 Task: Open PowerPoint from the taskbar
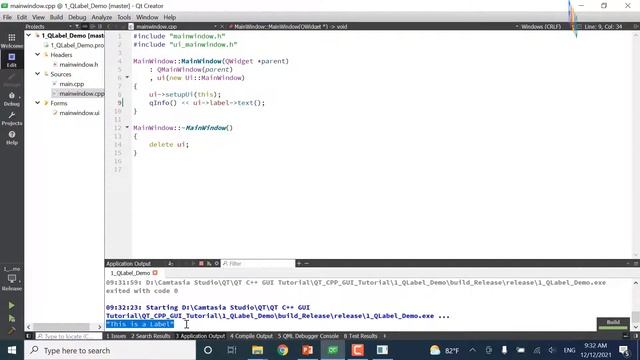[x=307, y=350]
